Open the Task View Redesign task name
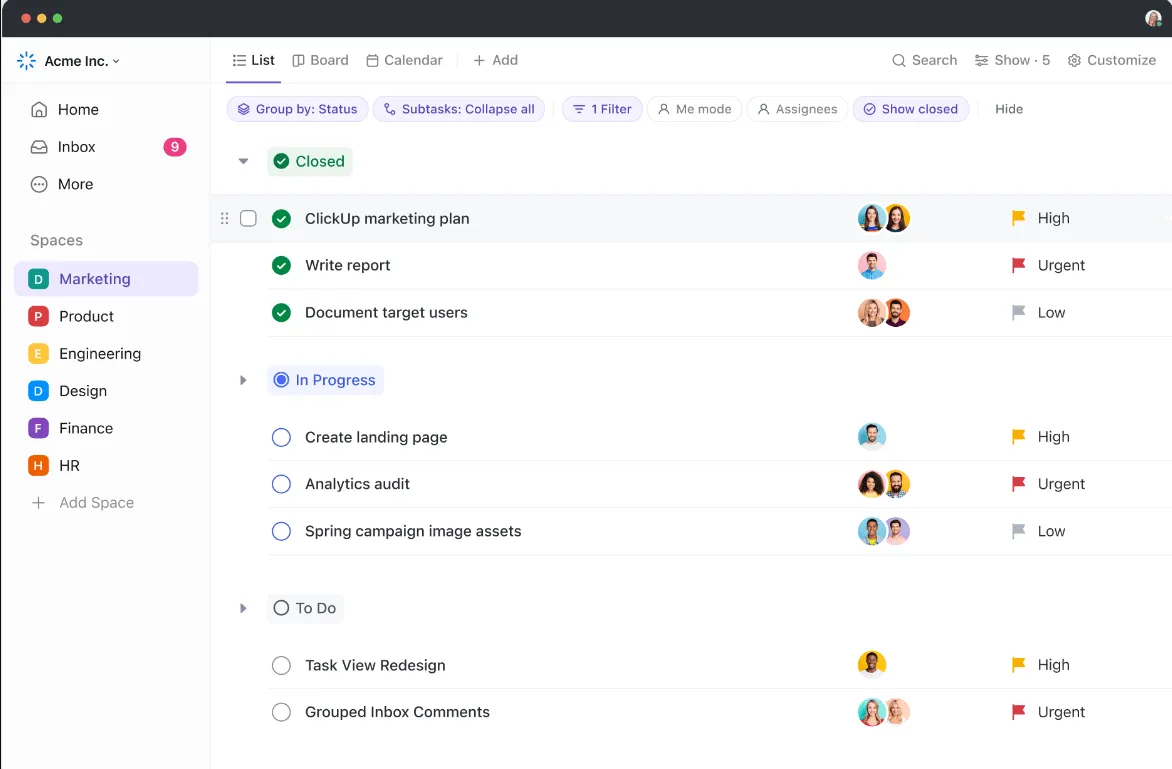1172x769 pixels. pyautogui.click(x=375, y=665)
